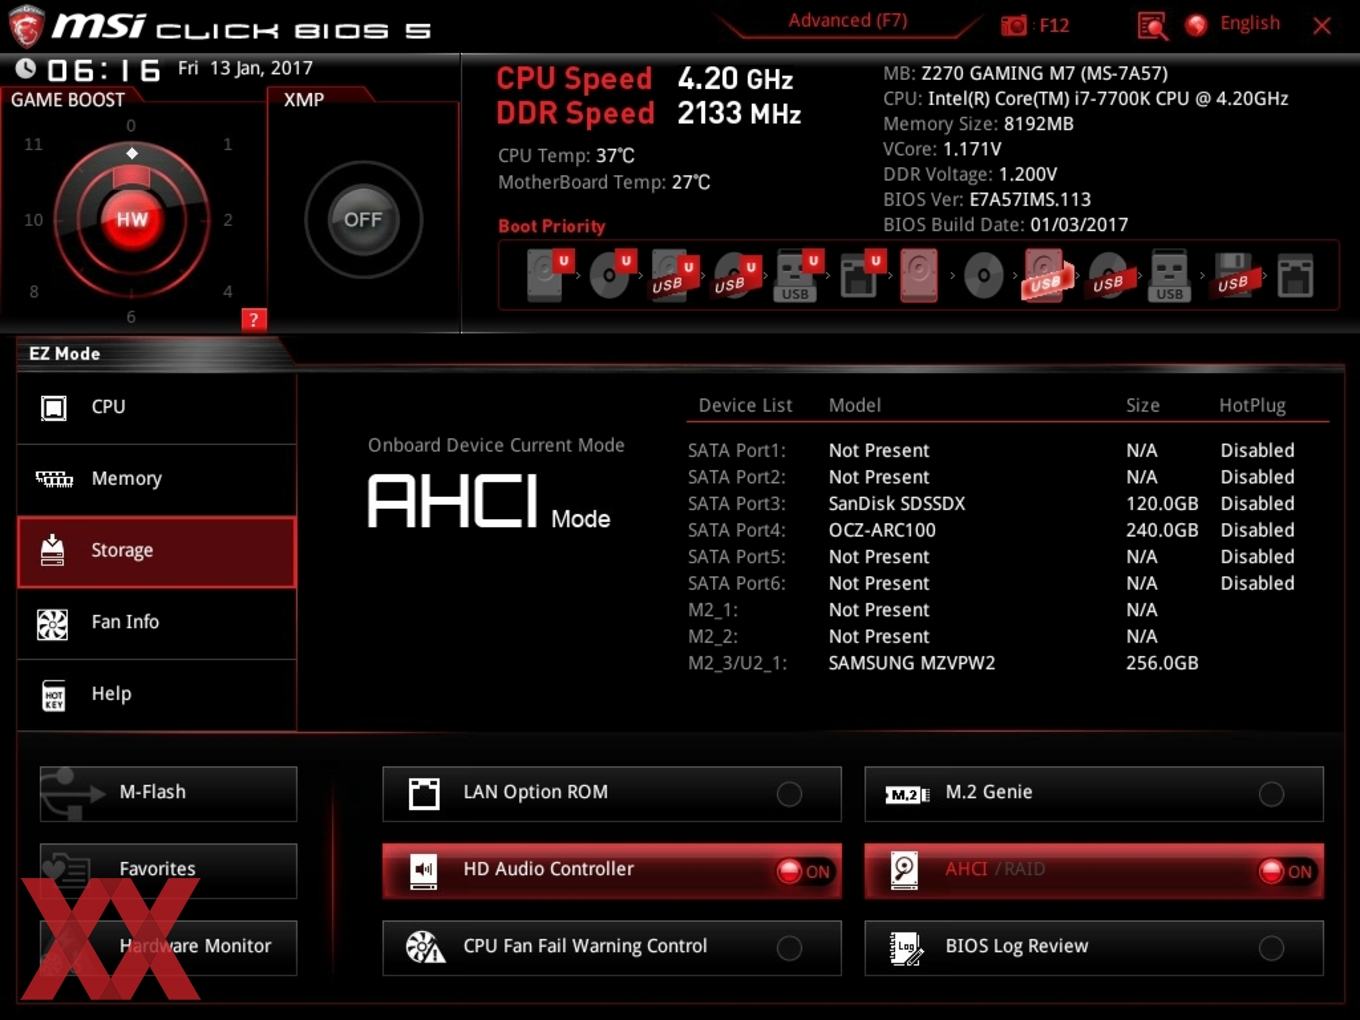The height and width of the screenshot is (1020, 1360).
Task: Click the CPU Temp: 37°C reading
Action: click(x=566, y=156)
